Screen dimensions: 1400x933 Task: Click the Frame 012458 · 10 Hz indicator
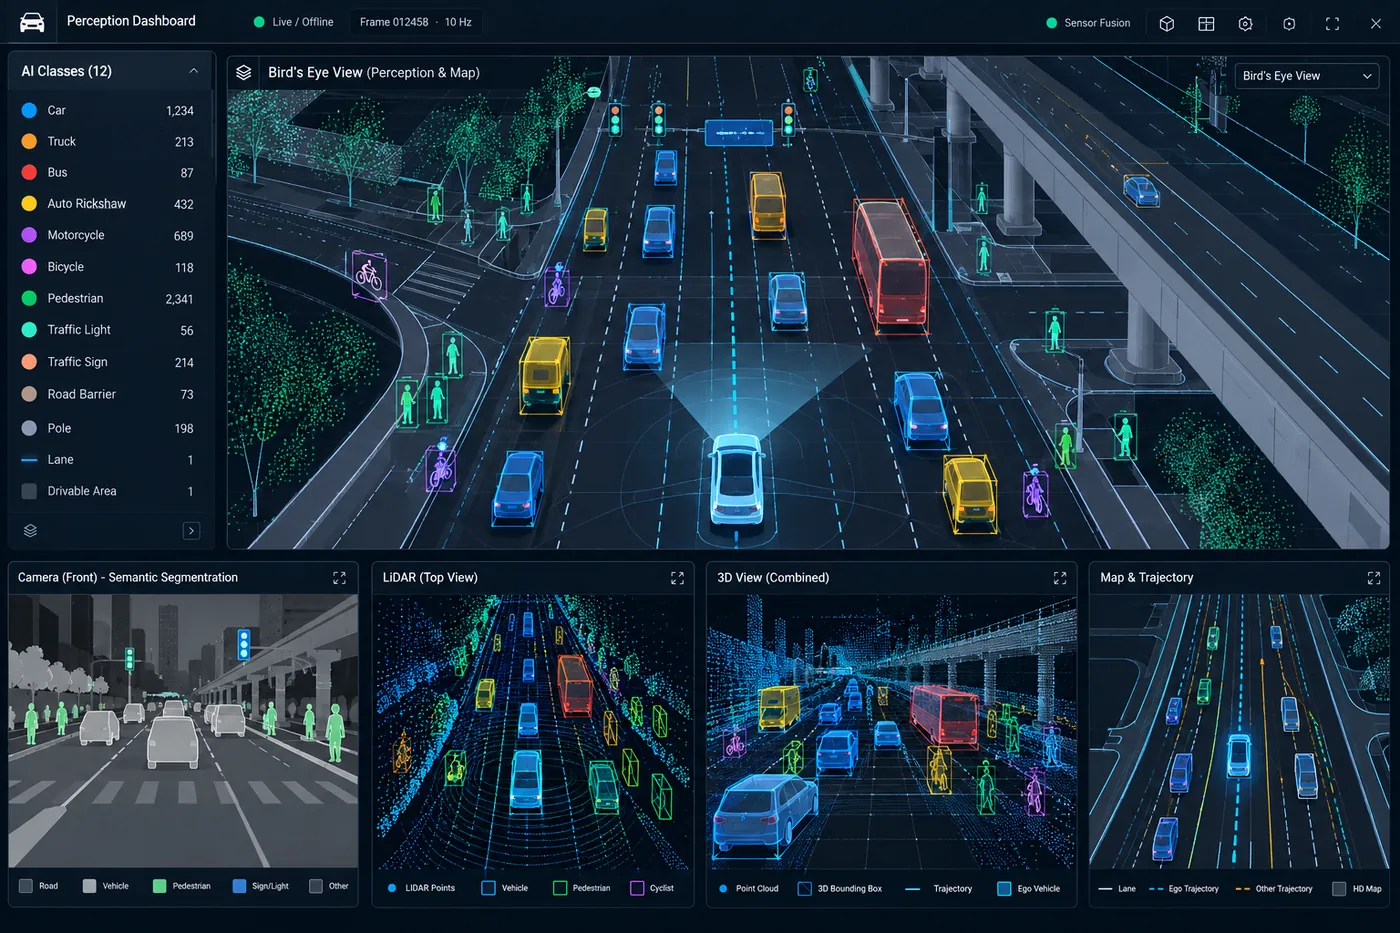click(415, 22)
